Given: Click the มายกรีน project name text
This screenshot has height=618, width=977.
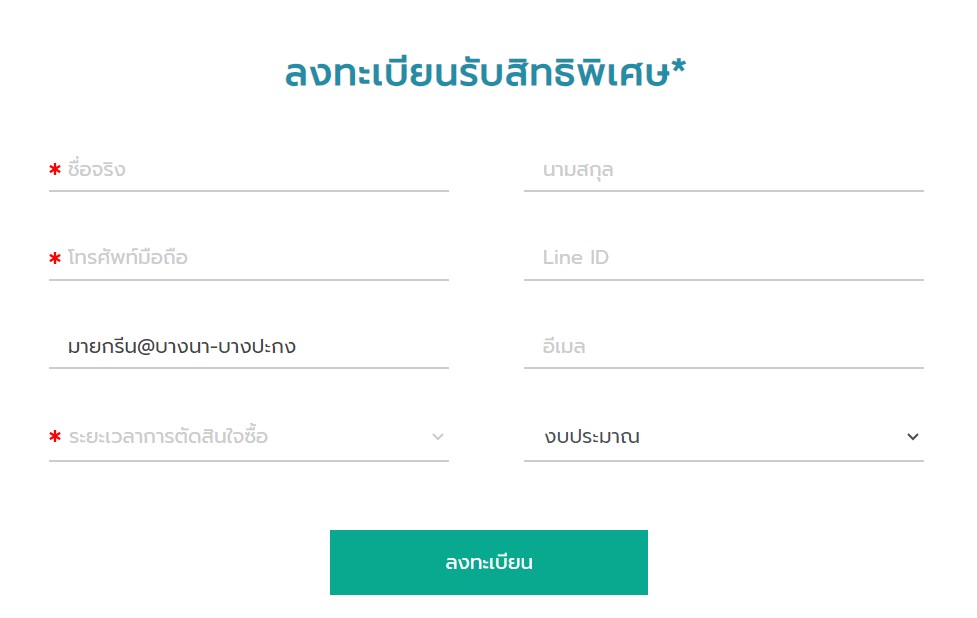Looking at the screenshot, I should 102,346.
